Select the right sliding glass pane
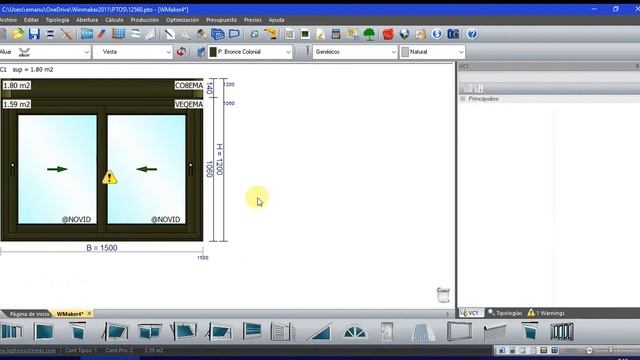640x360 pixels. 147,169
